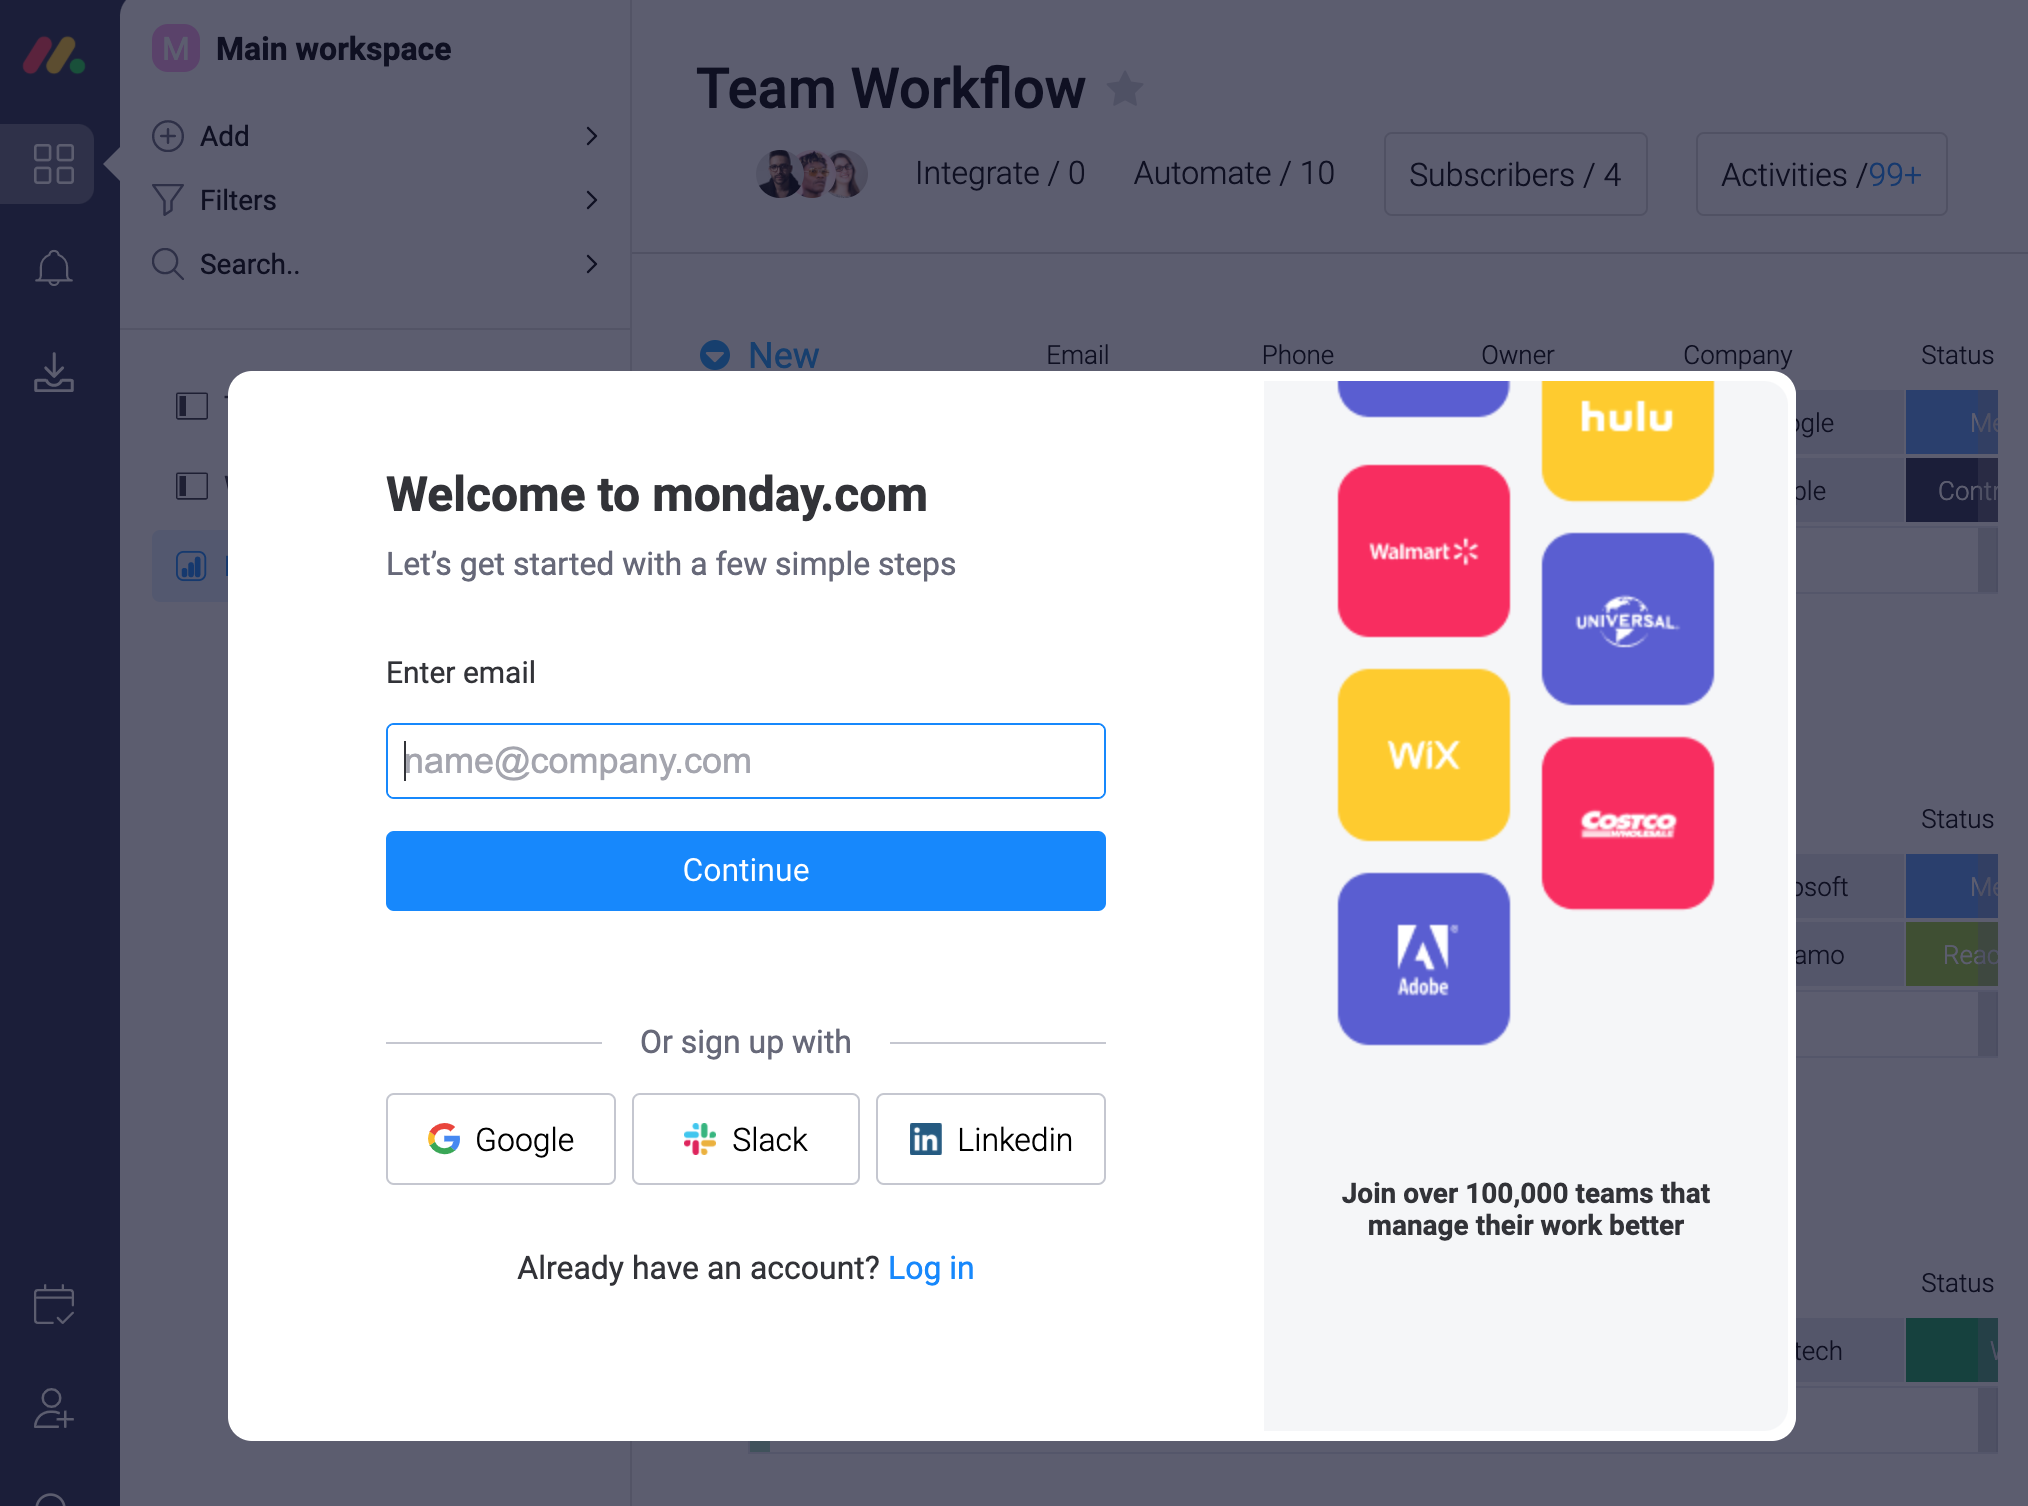
Task: Click the Team Workflow board title
Action: [x=890, y=89]
